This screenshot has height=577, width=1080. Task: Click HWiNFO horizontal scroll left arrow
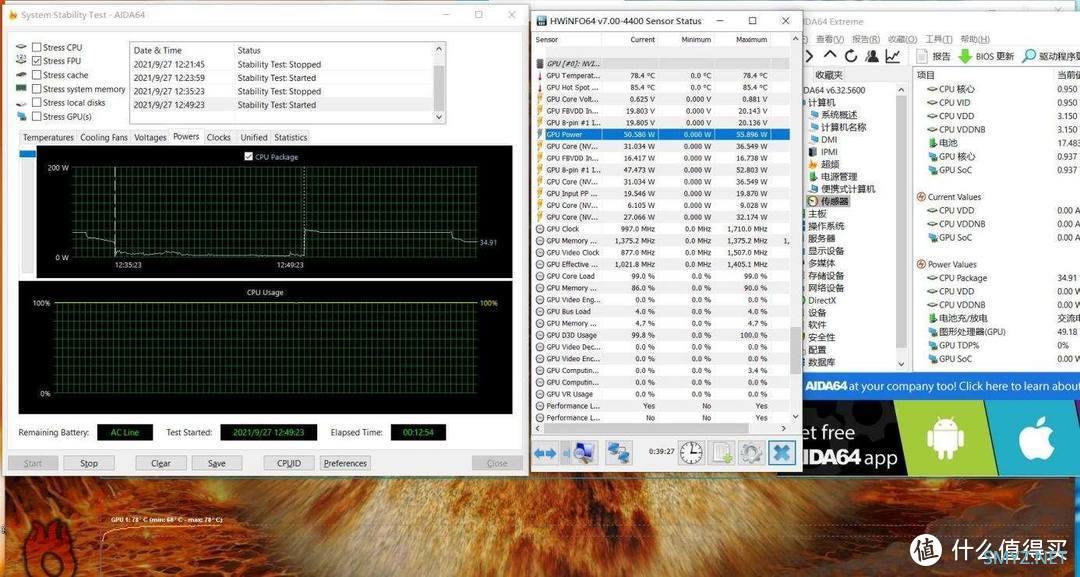click(x=539, y=428)
